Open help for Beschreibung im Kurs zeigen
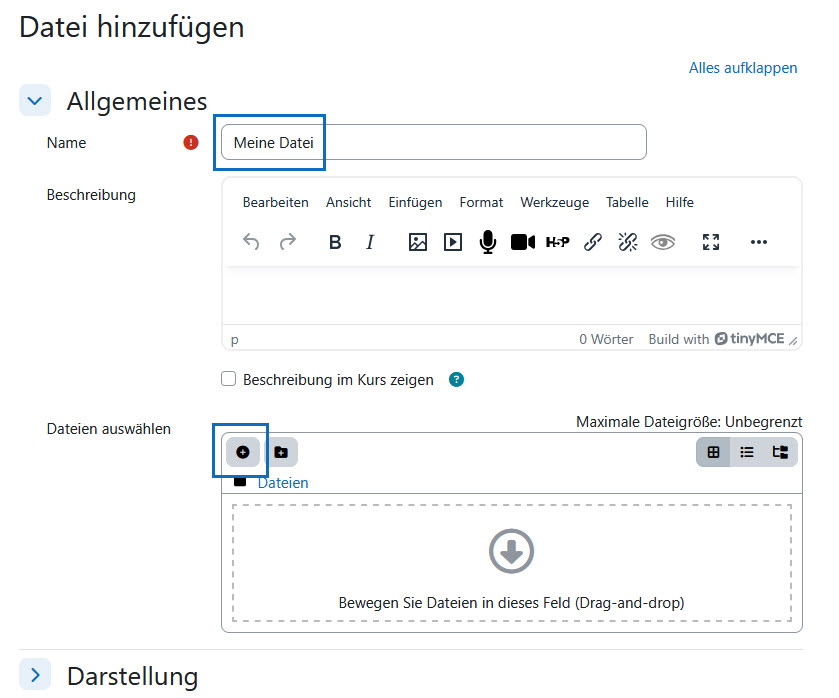Screen dimensions: 839x698 coord(456,380)
